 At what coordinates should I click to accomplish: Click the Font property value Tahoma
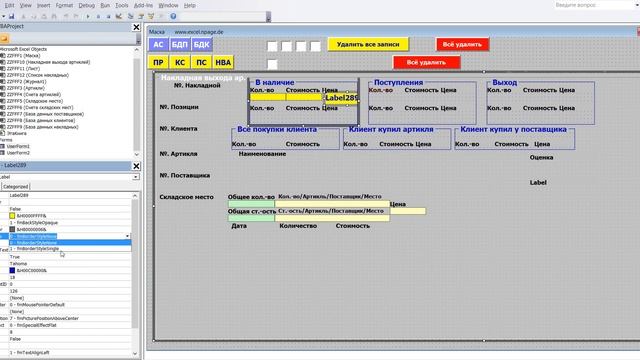18,264
